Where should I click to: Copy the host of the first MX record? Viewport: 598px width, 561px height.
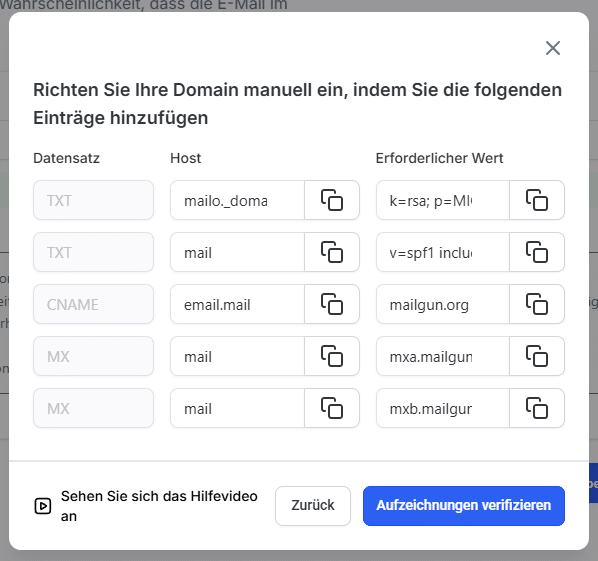[332, 356]
